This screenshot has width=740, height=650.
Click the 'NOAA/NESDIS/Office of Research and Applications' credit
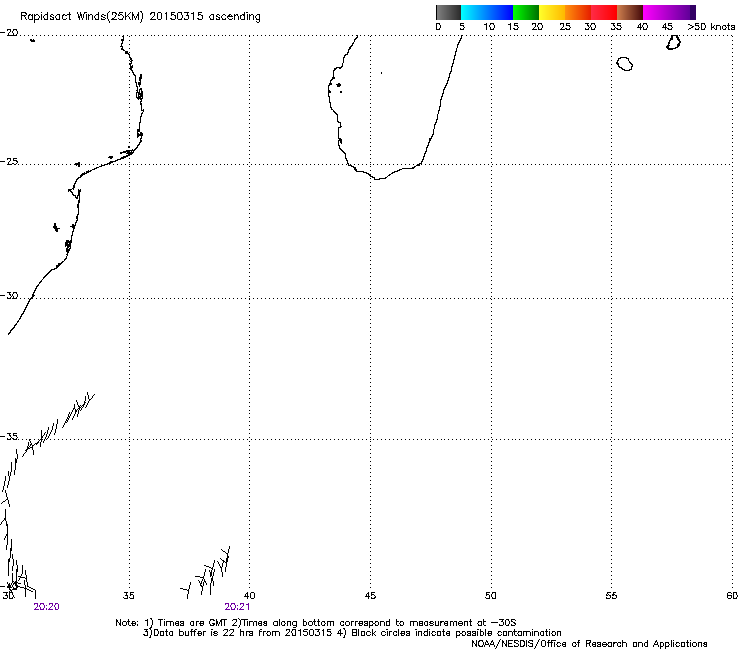click(x=589, y=644)
